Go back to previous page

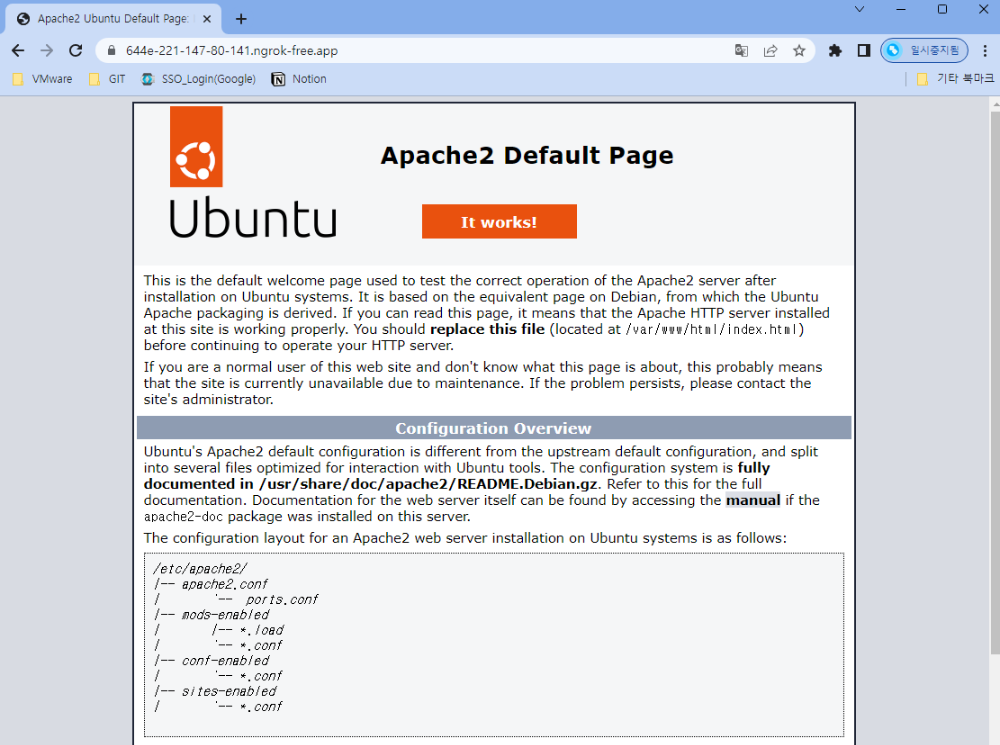tap(18, 50)
